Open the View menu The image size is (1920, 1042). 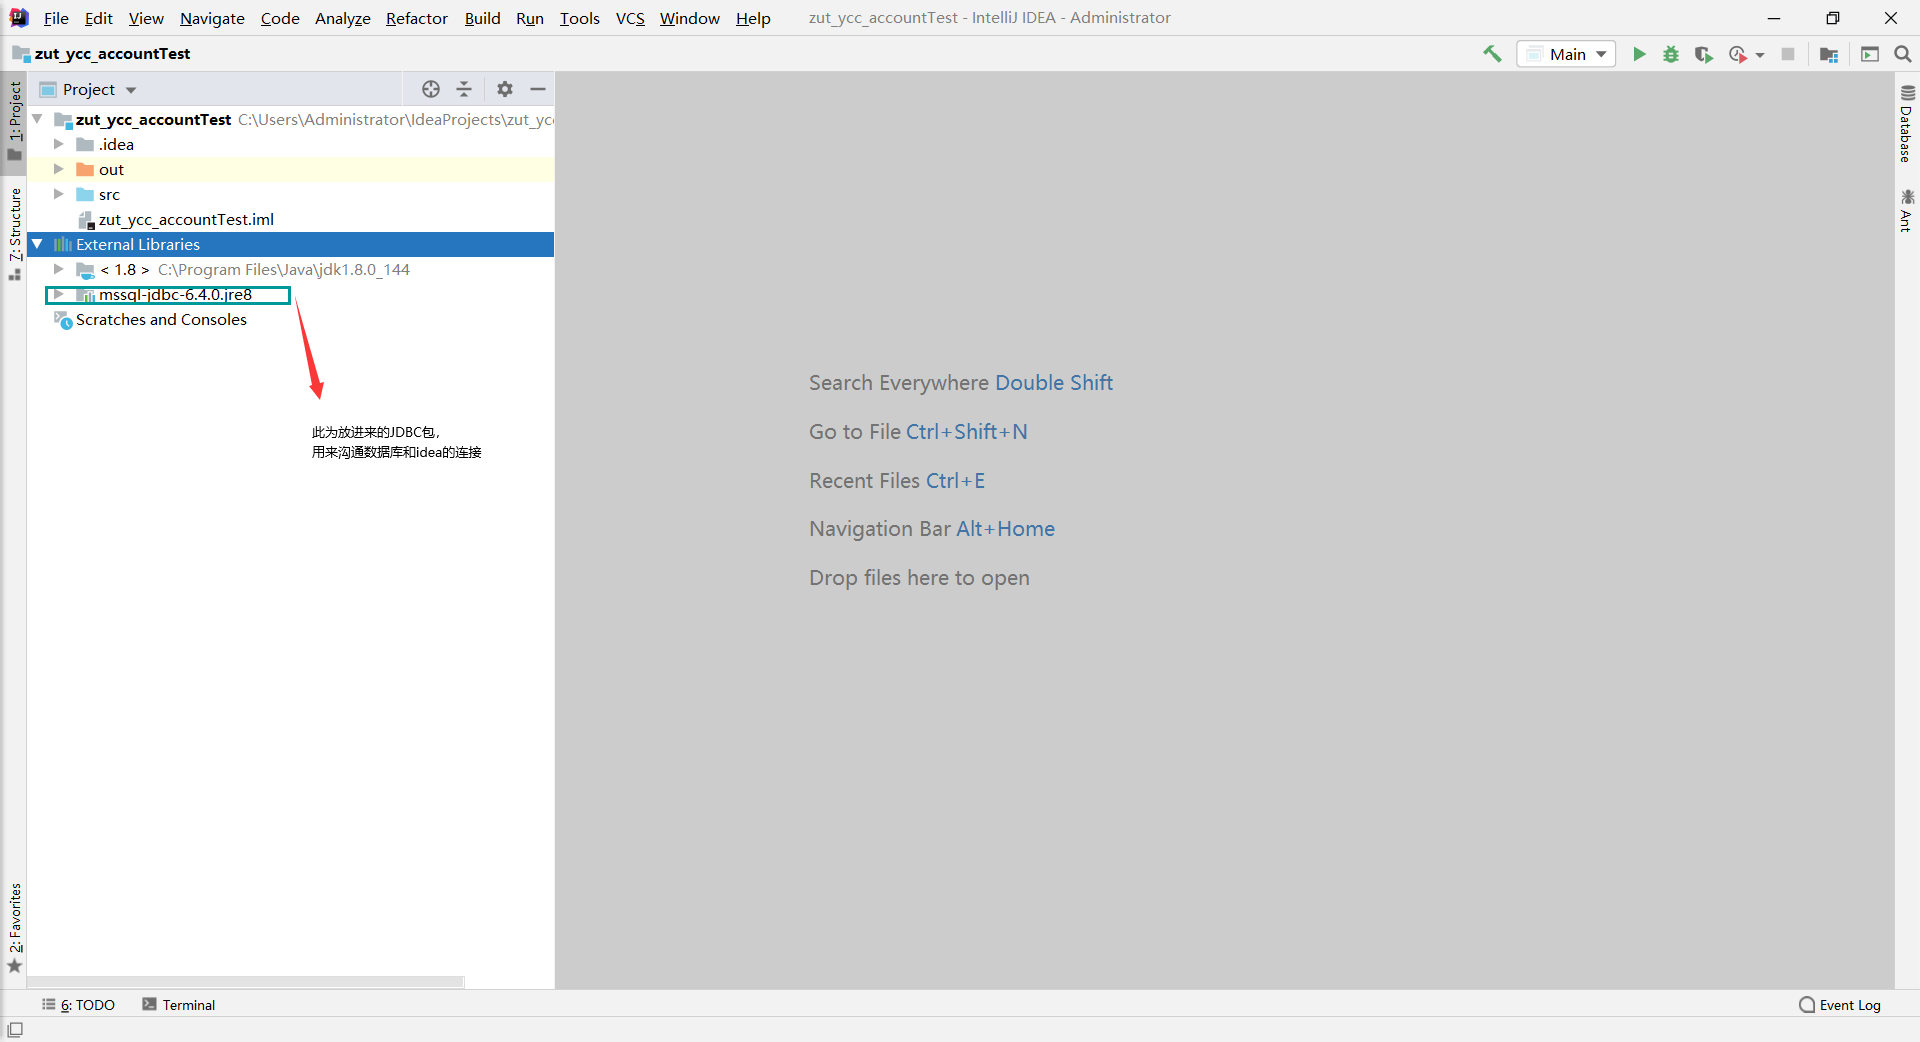coord(146,18)
